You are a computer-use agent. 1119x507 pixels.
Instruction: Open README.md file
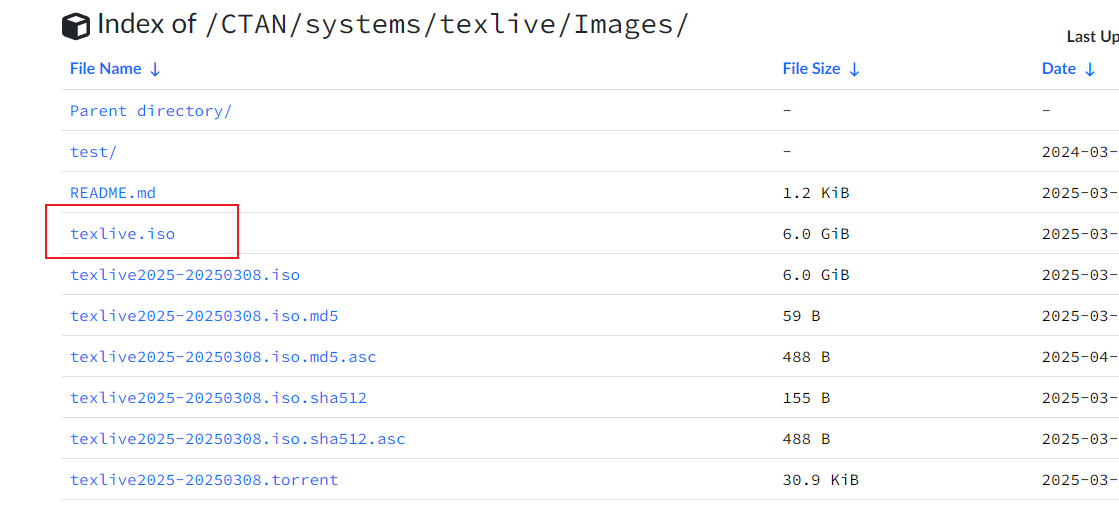pyautogui.click(x=113, y=193)
